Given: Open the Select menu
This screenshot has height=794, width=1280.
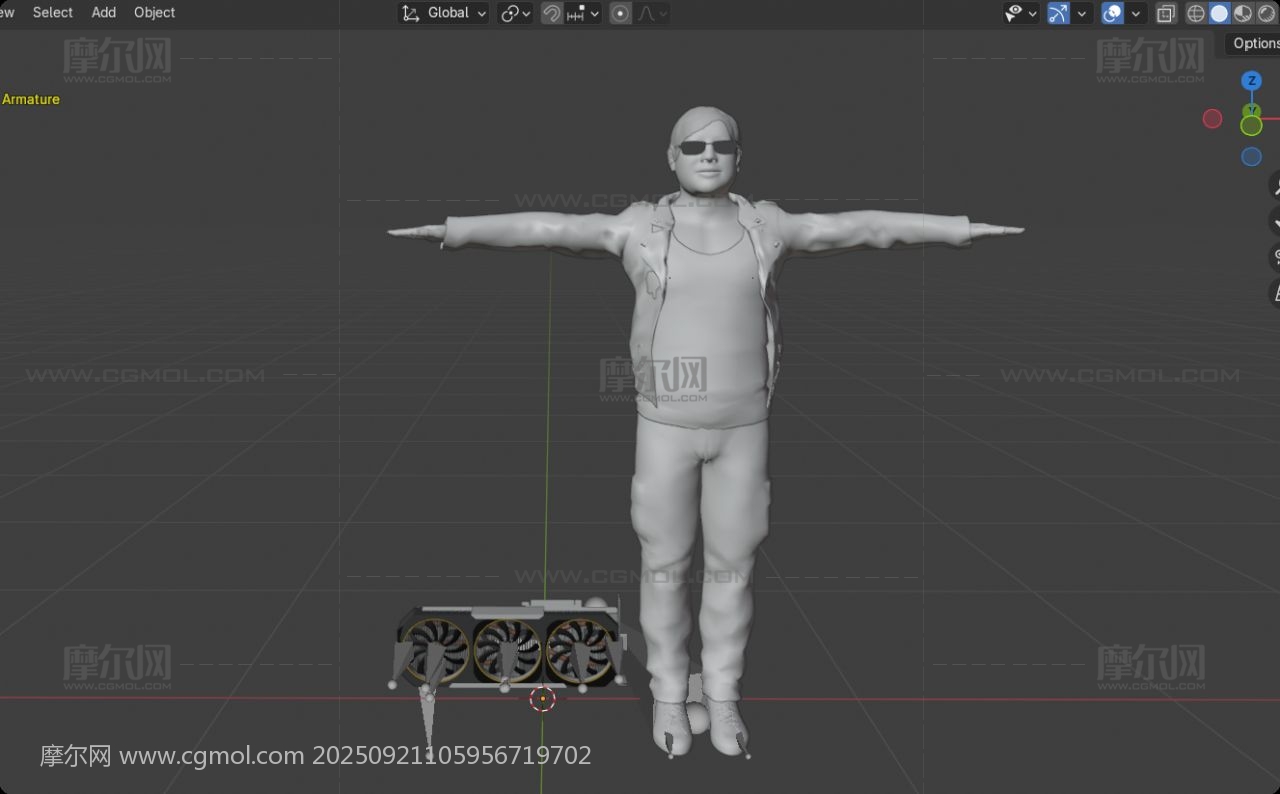Looking at the screenshot, I should click(52, 12).
